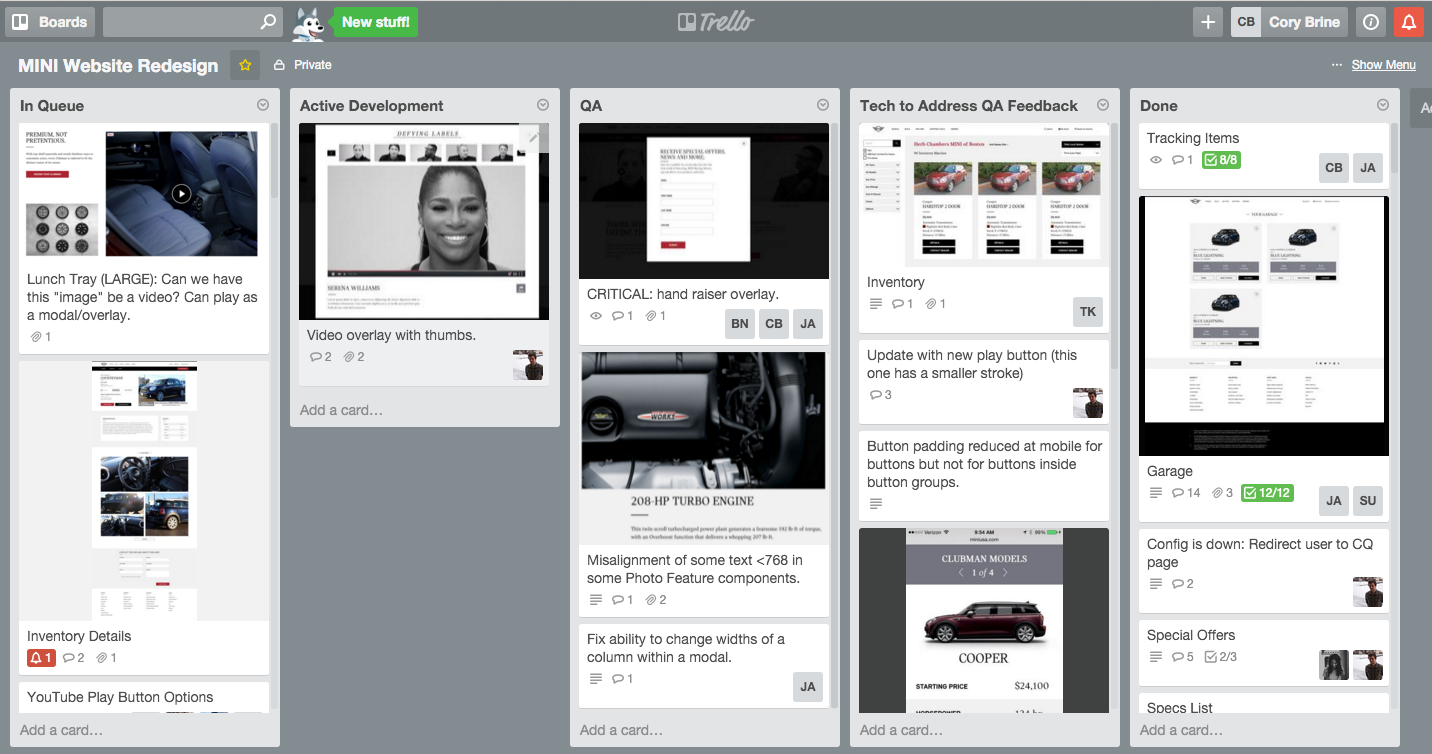Click Show Menu link

coord(1383,65)
